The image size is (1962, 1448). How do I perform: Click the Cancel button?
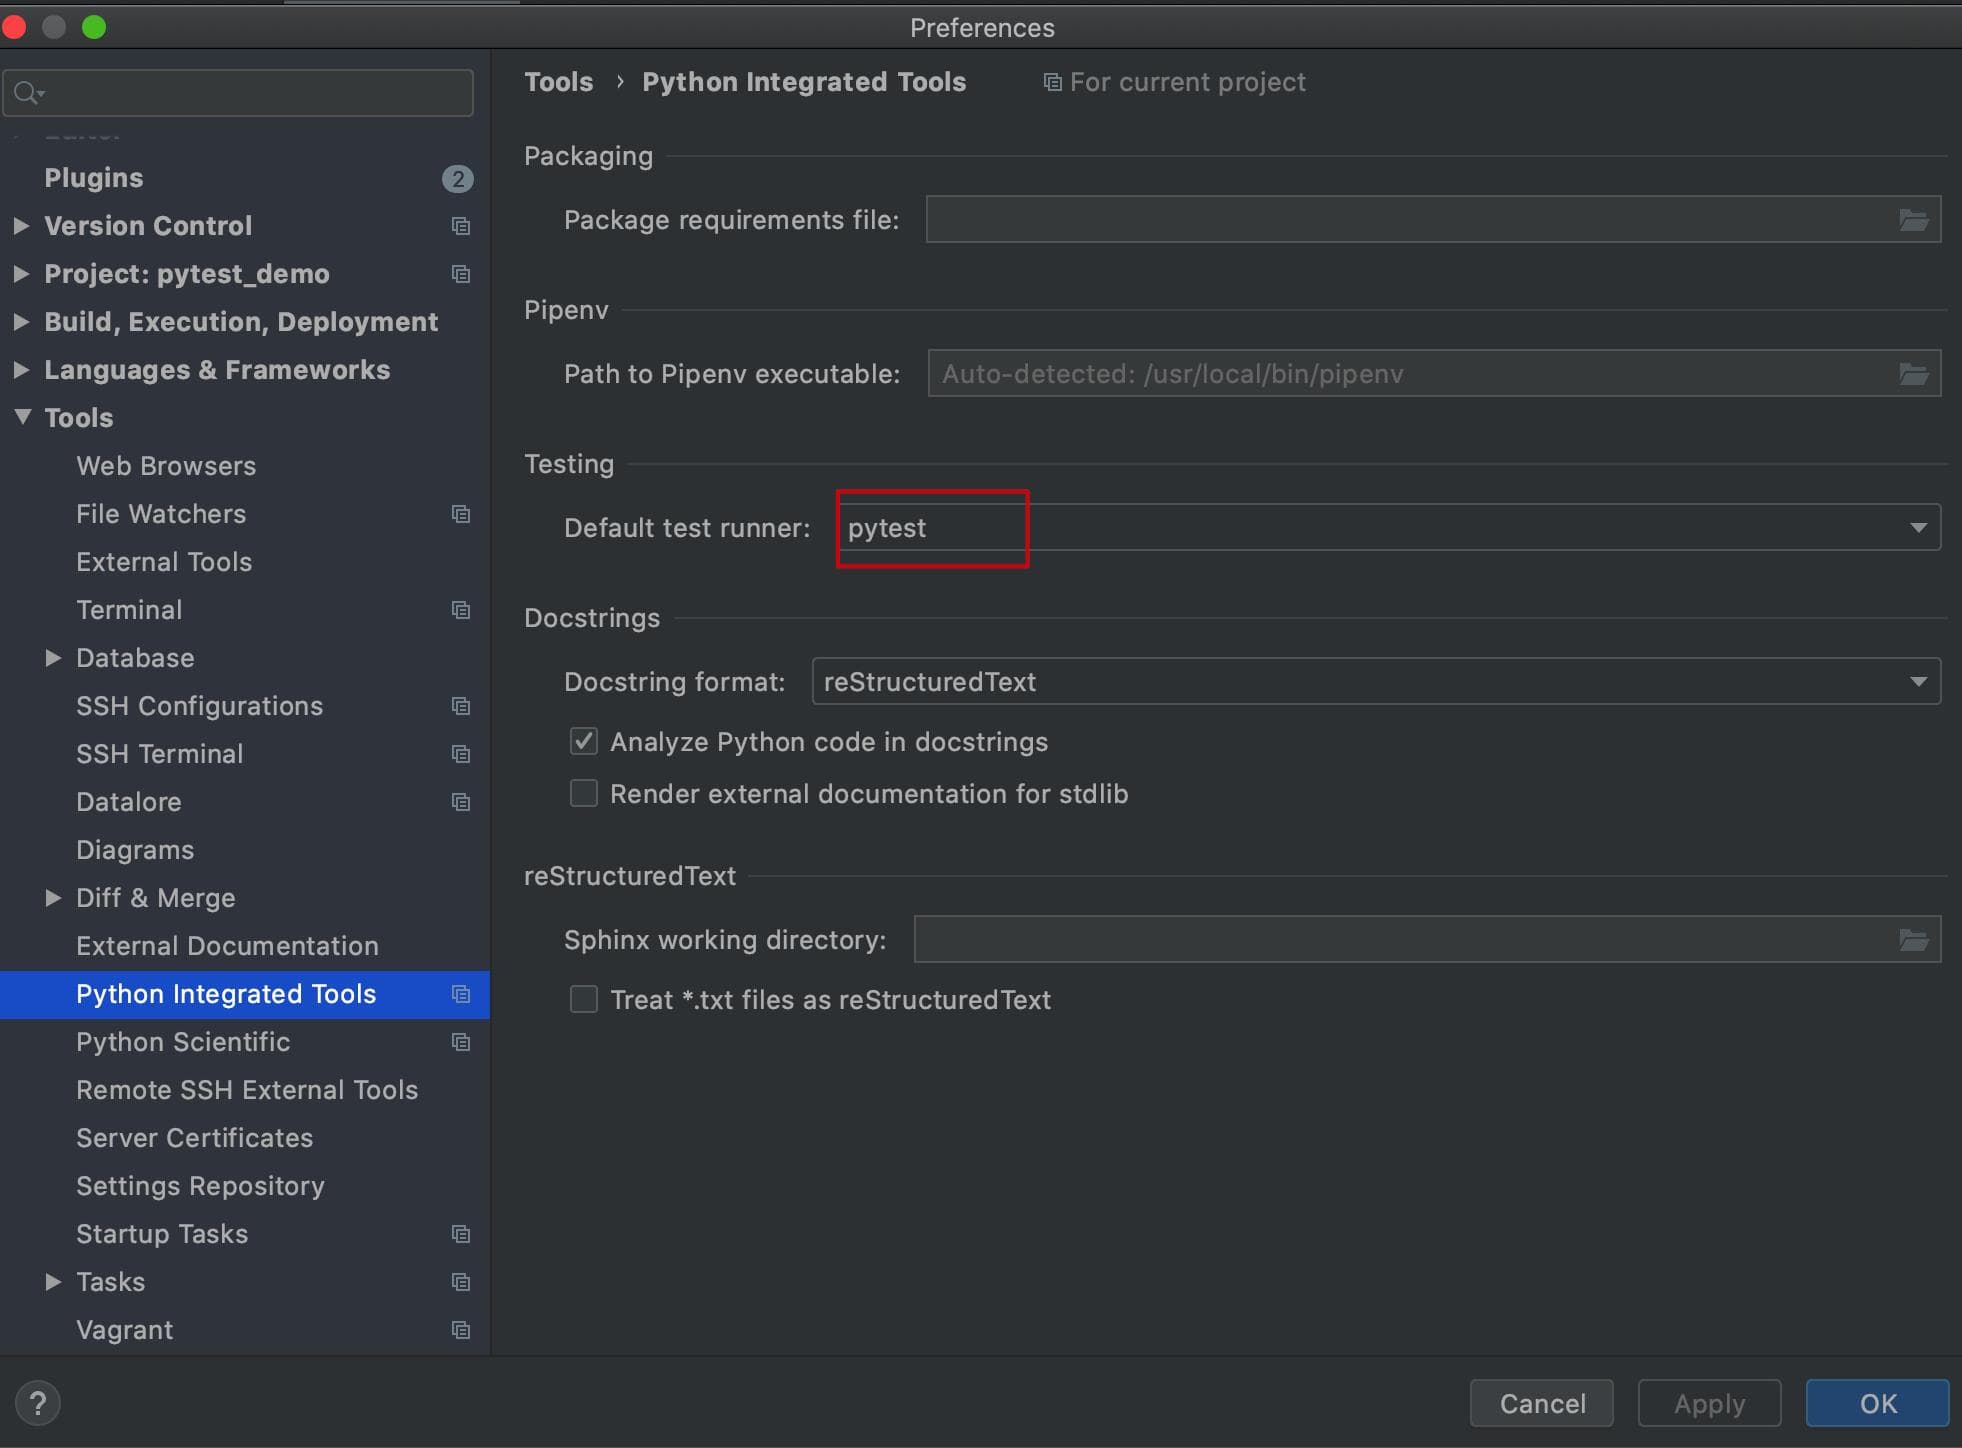click(x=1541, y=1403)
